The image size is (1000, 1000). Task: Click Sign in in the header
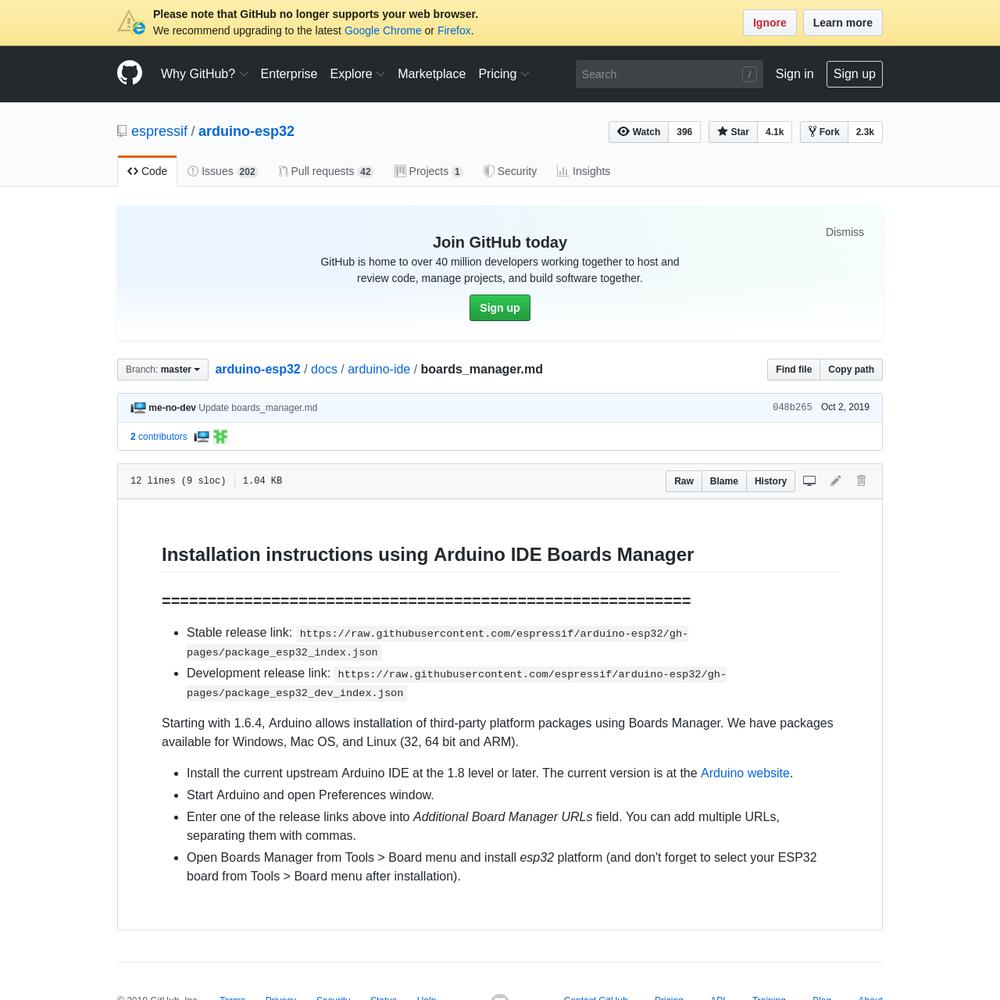click(x=794, y=74)
